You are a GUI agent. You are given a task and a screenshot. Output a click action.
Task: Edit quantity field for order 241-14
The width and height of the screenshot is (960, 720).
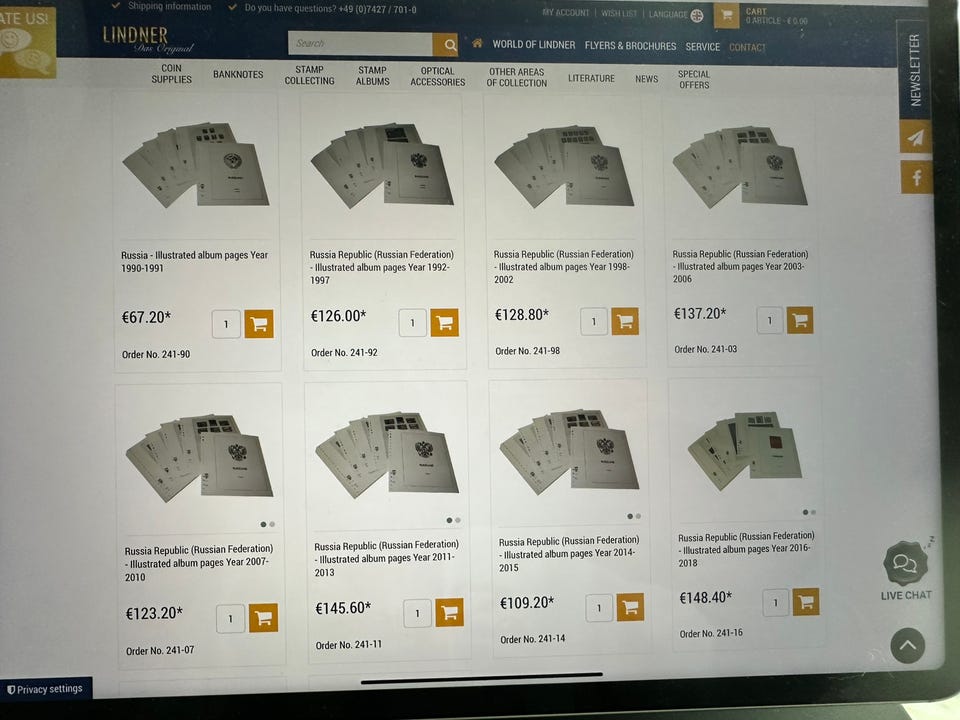click(599, 608)
